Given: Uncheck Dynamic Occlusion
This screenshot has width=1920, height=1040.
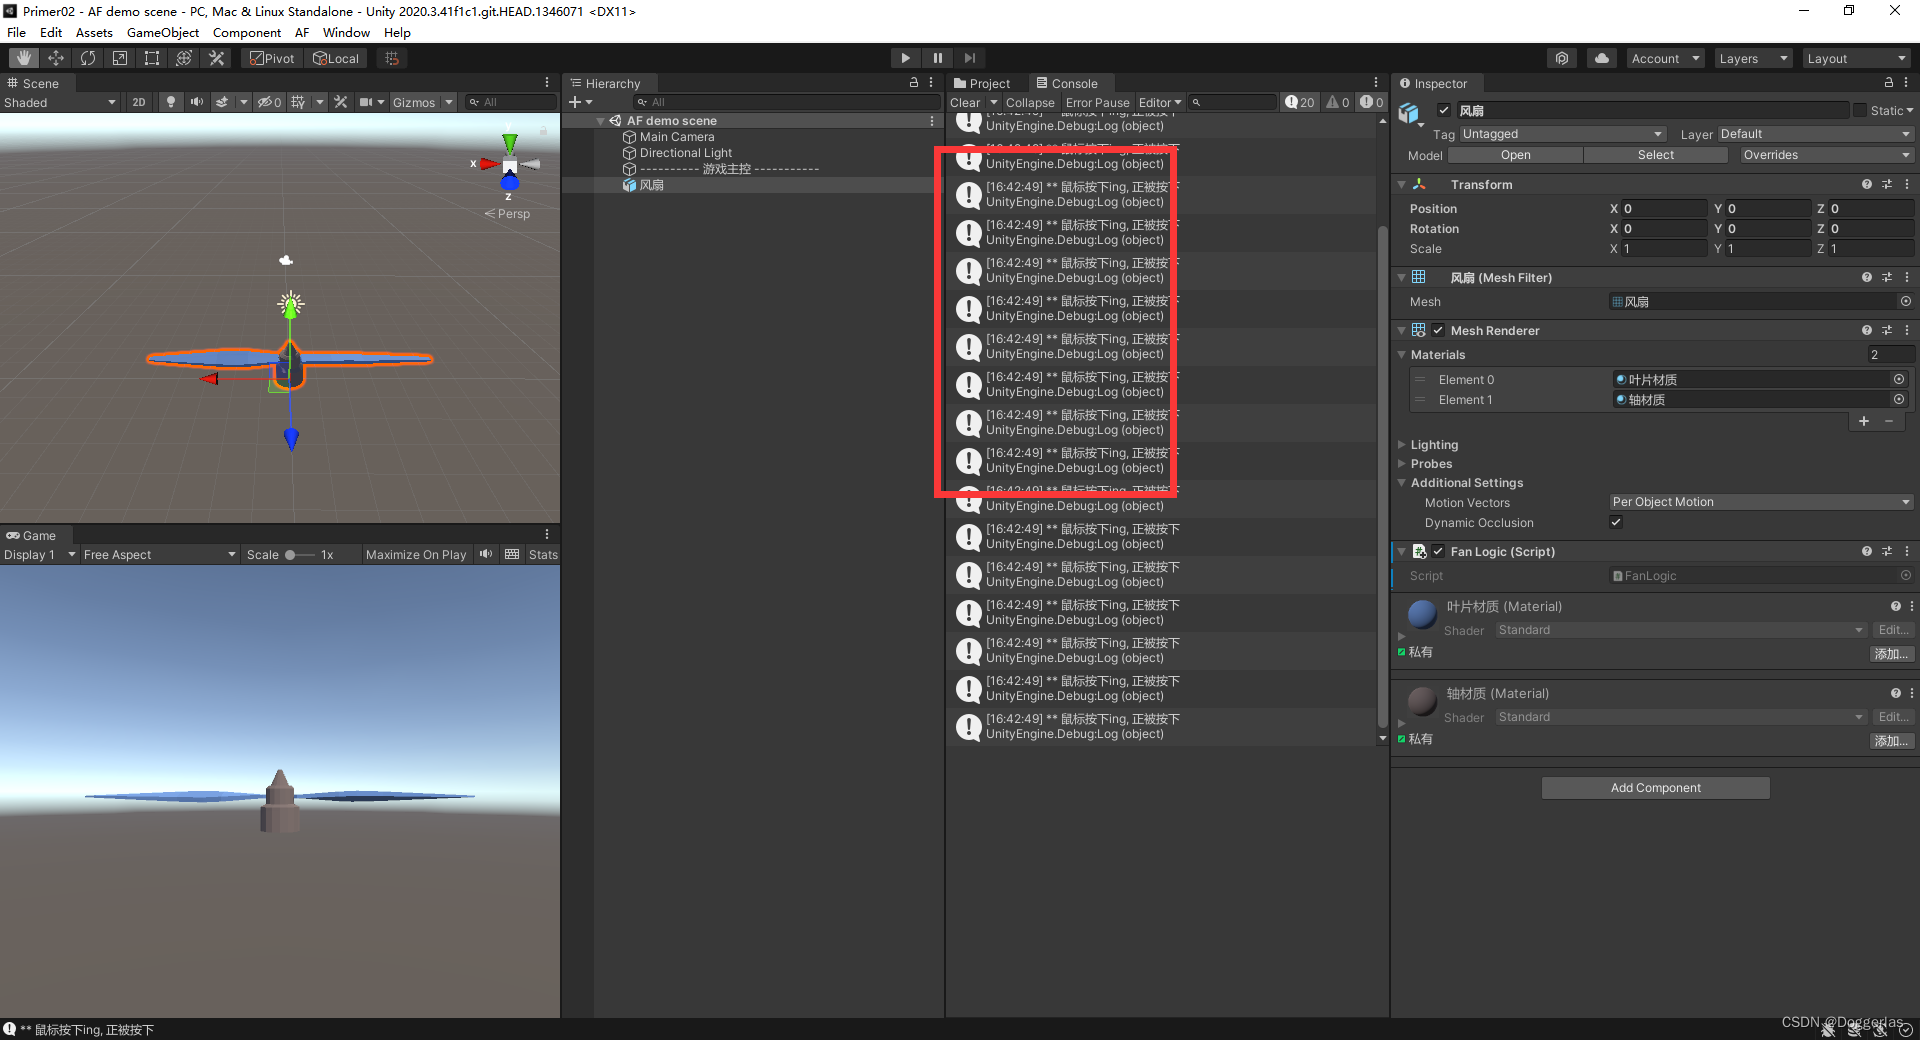Looking at the screenshot, I should (1616, 522).
